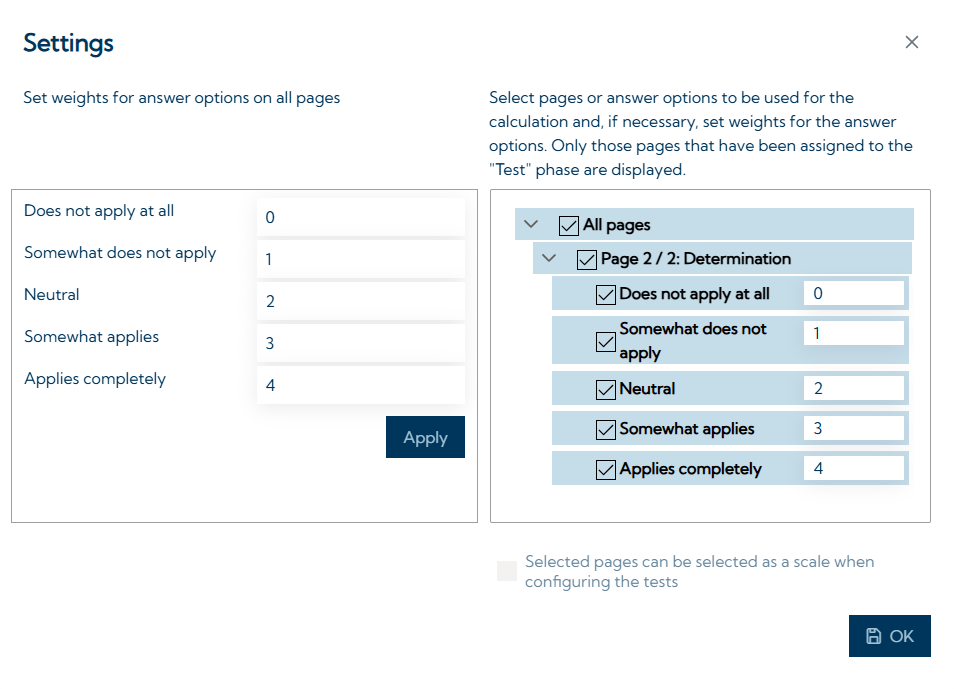
Task: Focus left weight field for Does not apply at all
Action: [x=360, y=217]
